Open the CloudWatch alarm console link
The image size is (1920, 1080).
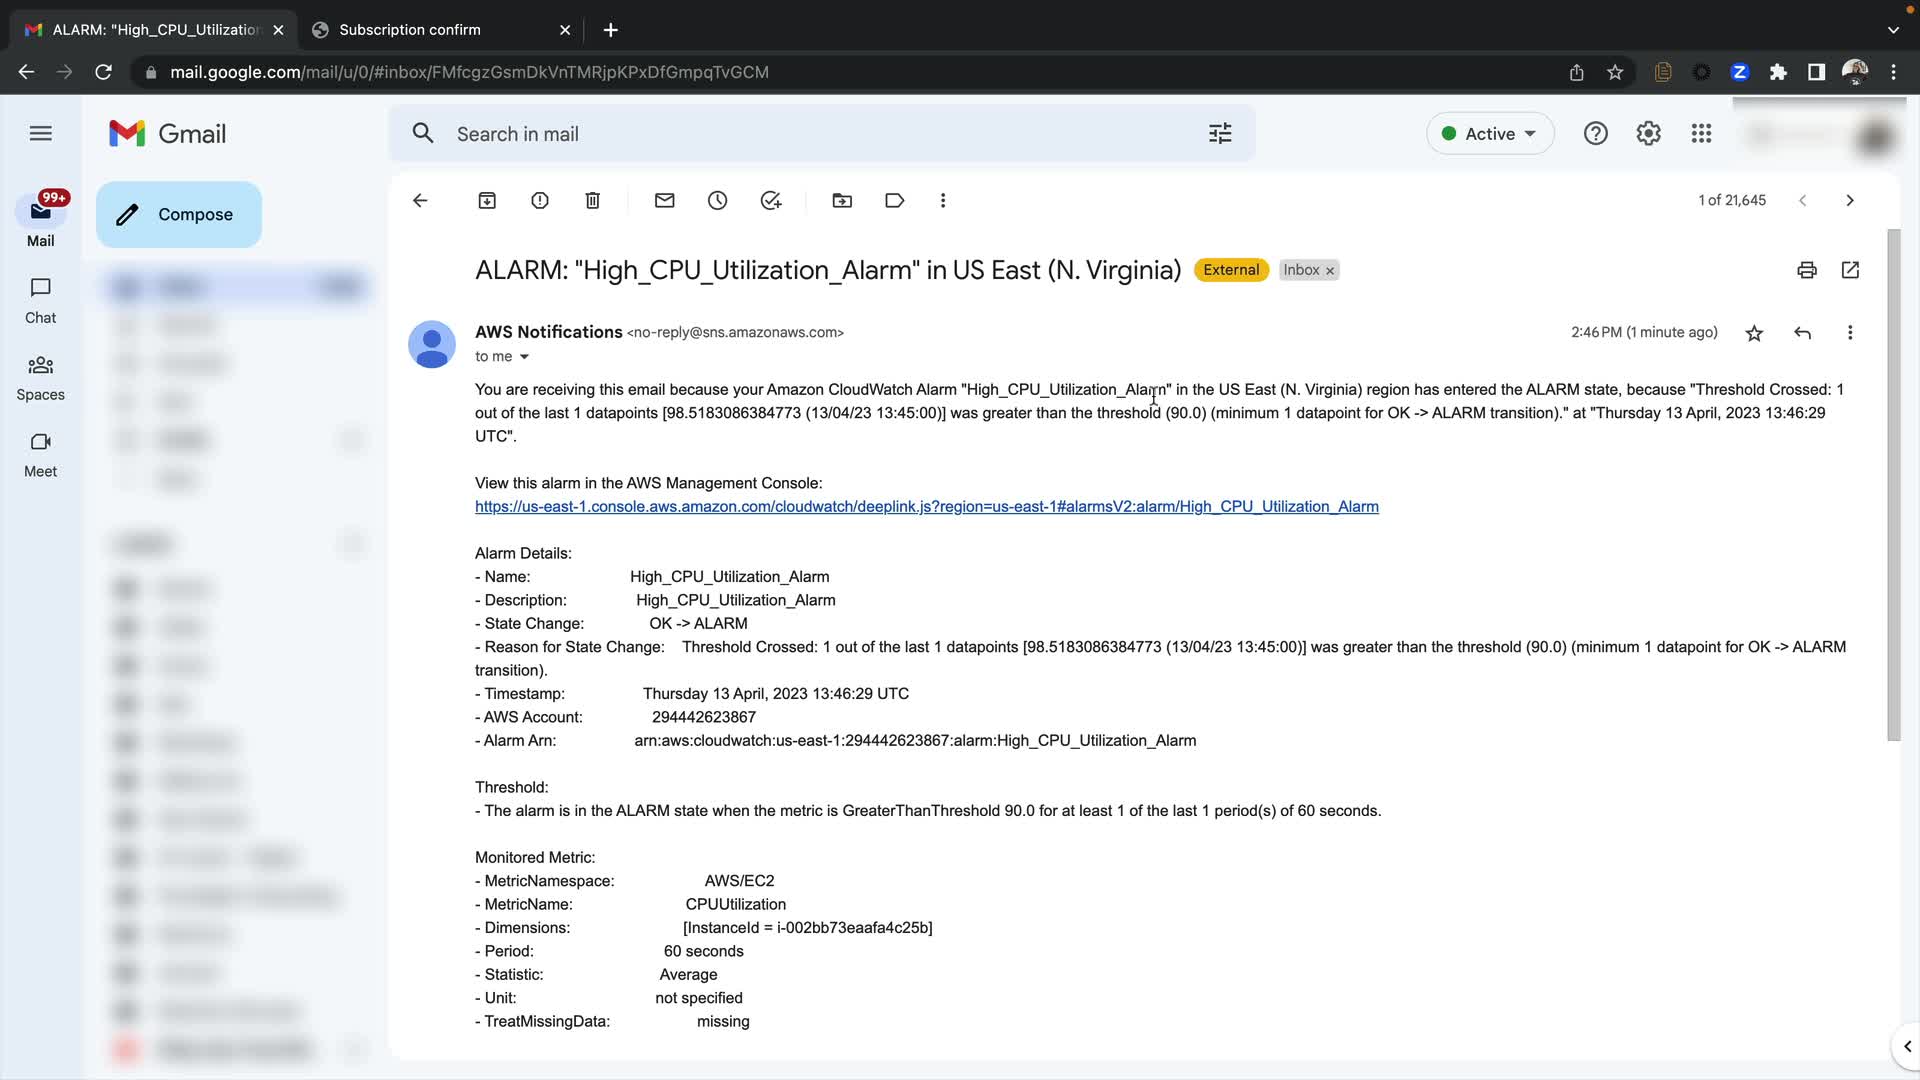926,507
